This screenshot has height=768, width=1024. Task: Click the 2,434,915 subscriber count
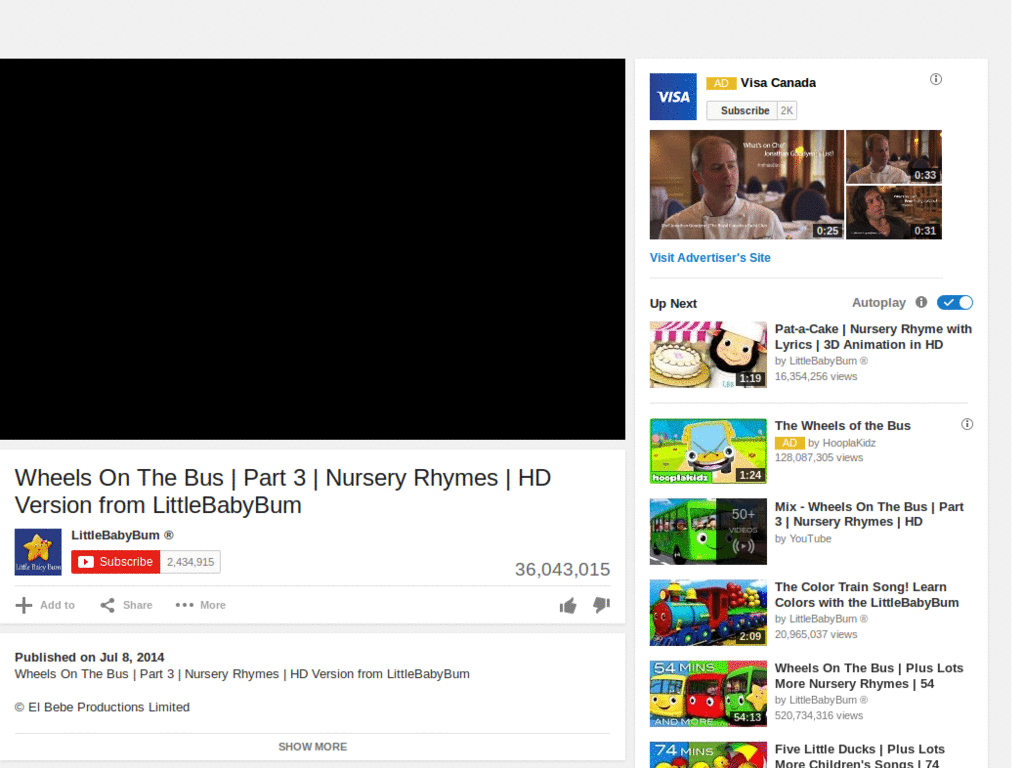[190, 562]
